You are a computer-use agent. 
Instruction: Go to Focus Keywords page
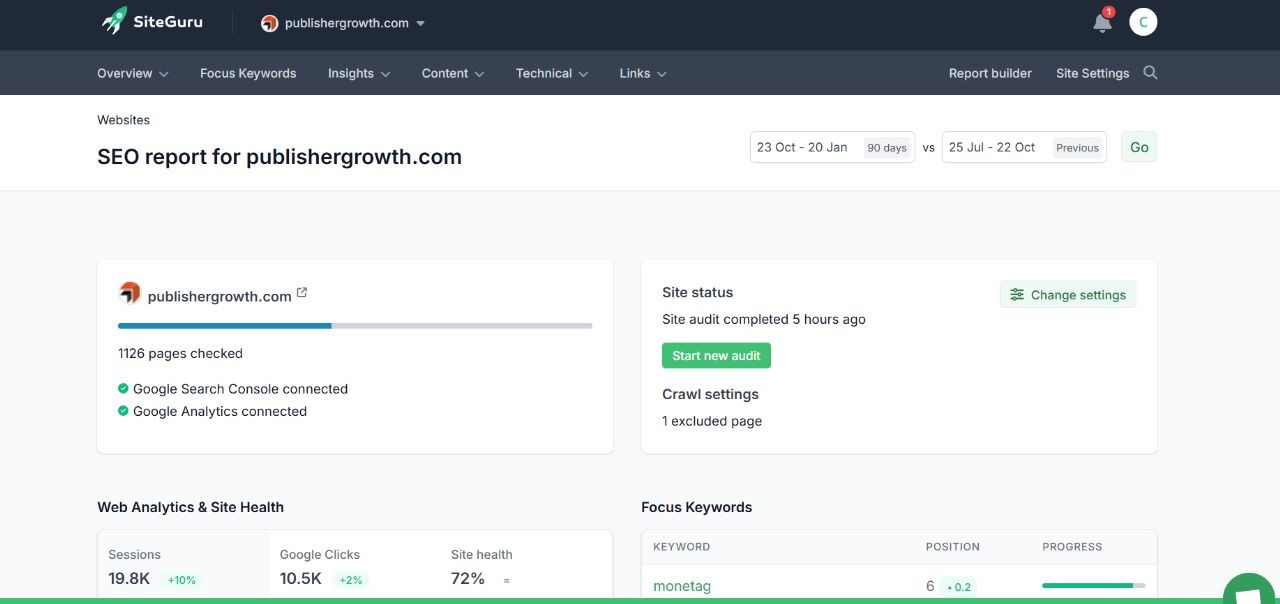[248, 73]
